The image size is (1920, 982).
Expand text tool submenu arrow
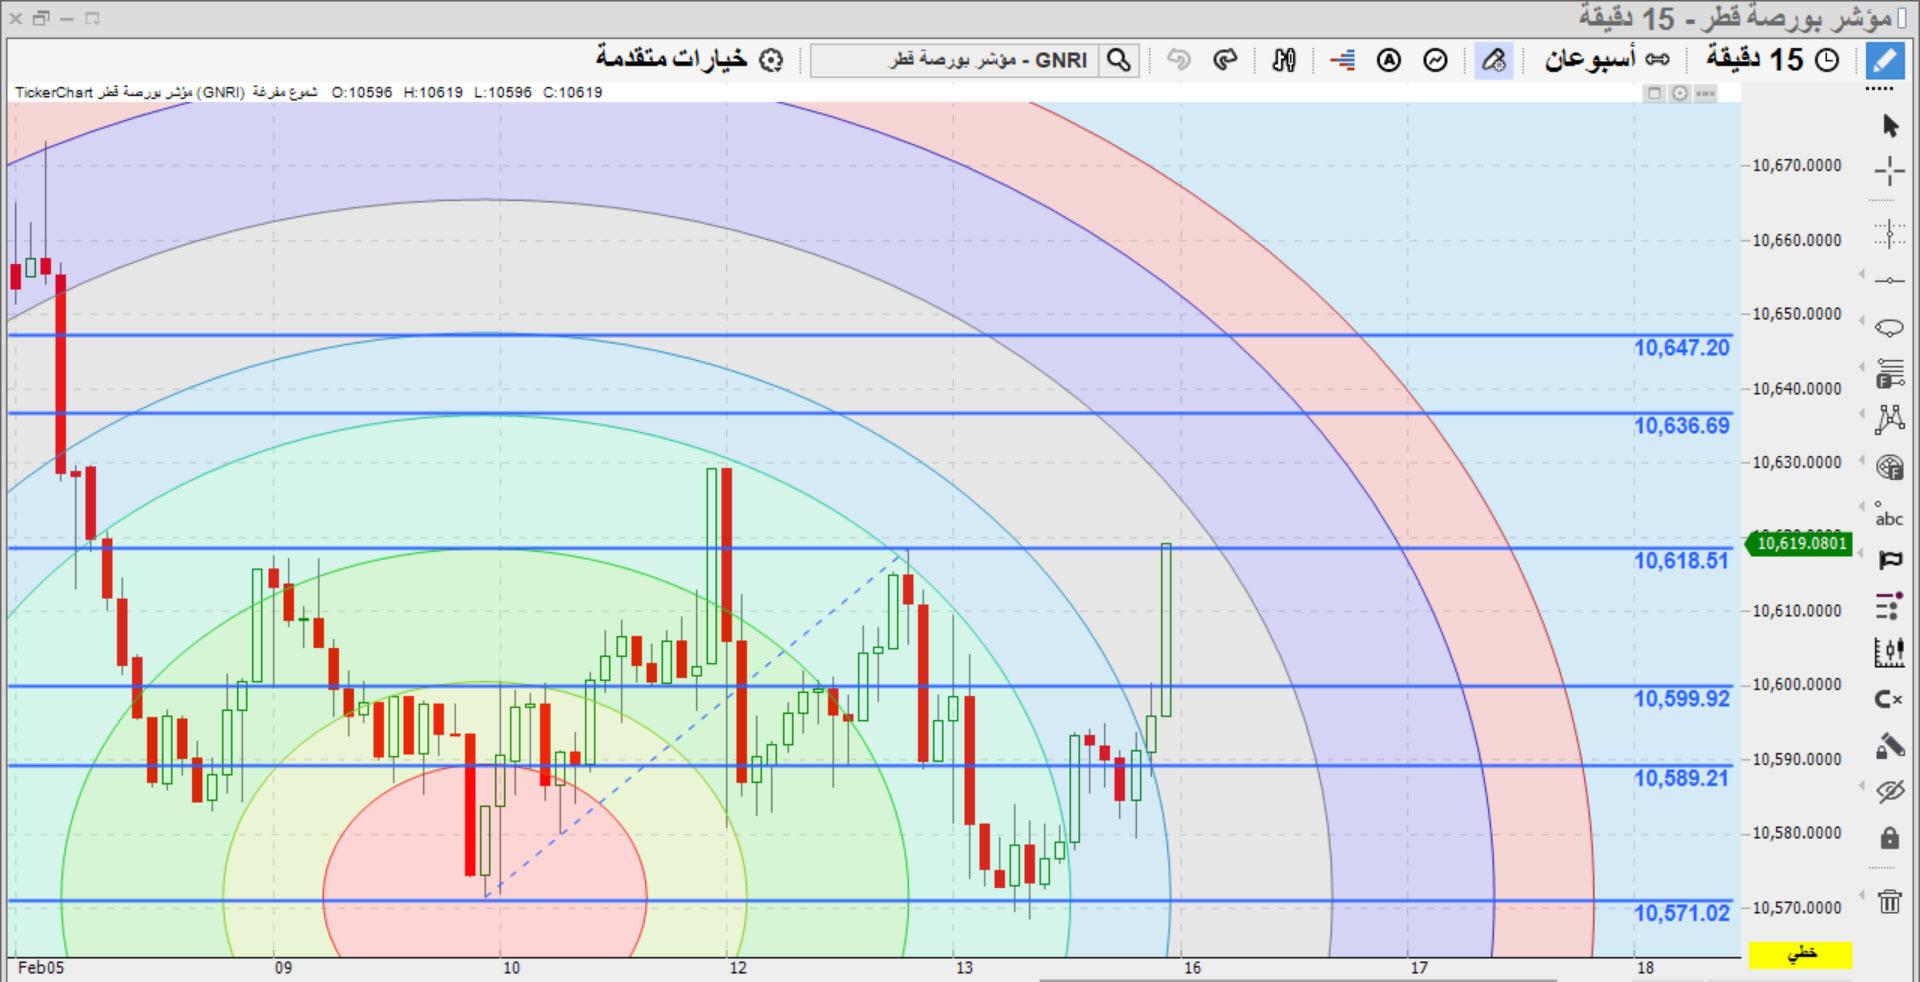(1862, 508)
